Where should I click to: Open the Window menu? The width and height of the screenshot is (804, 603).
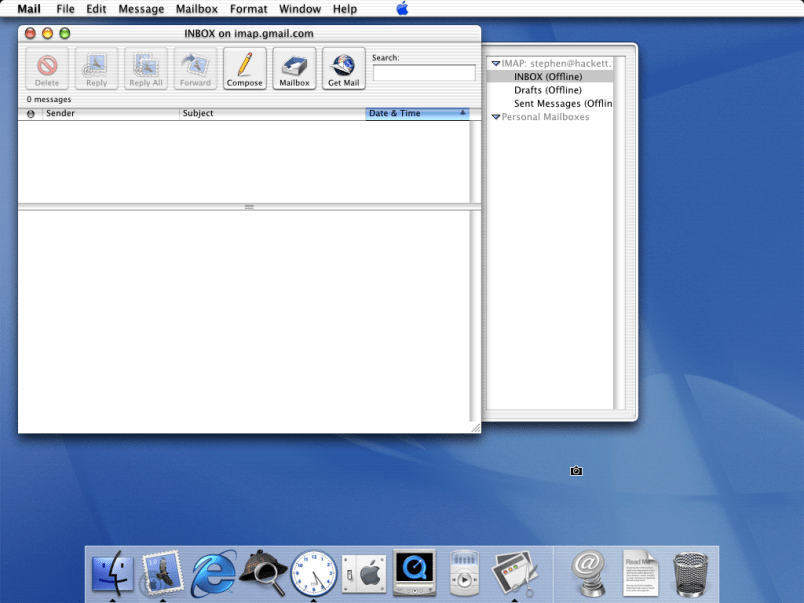299,9
